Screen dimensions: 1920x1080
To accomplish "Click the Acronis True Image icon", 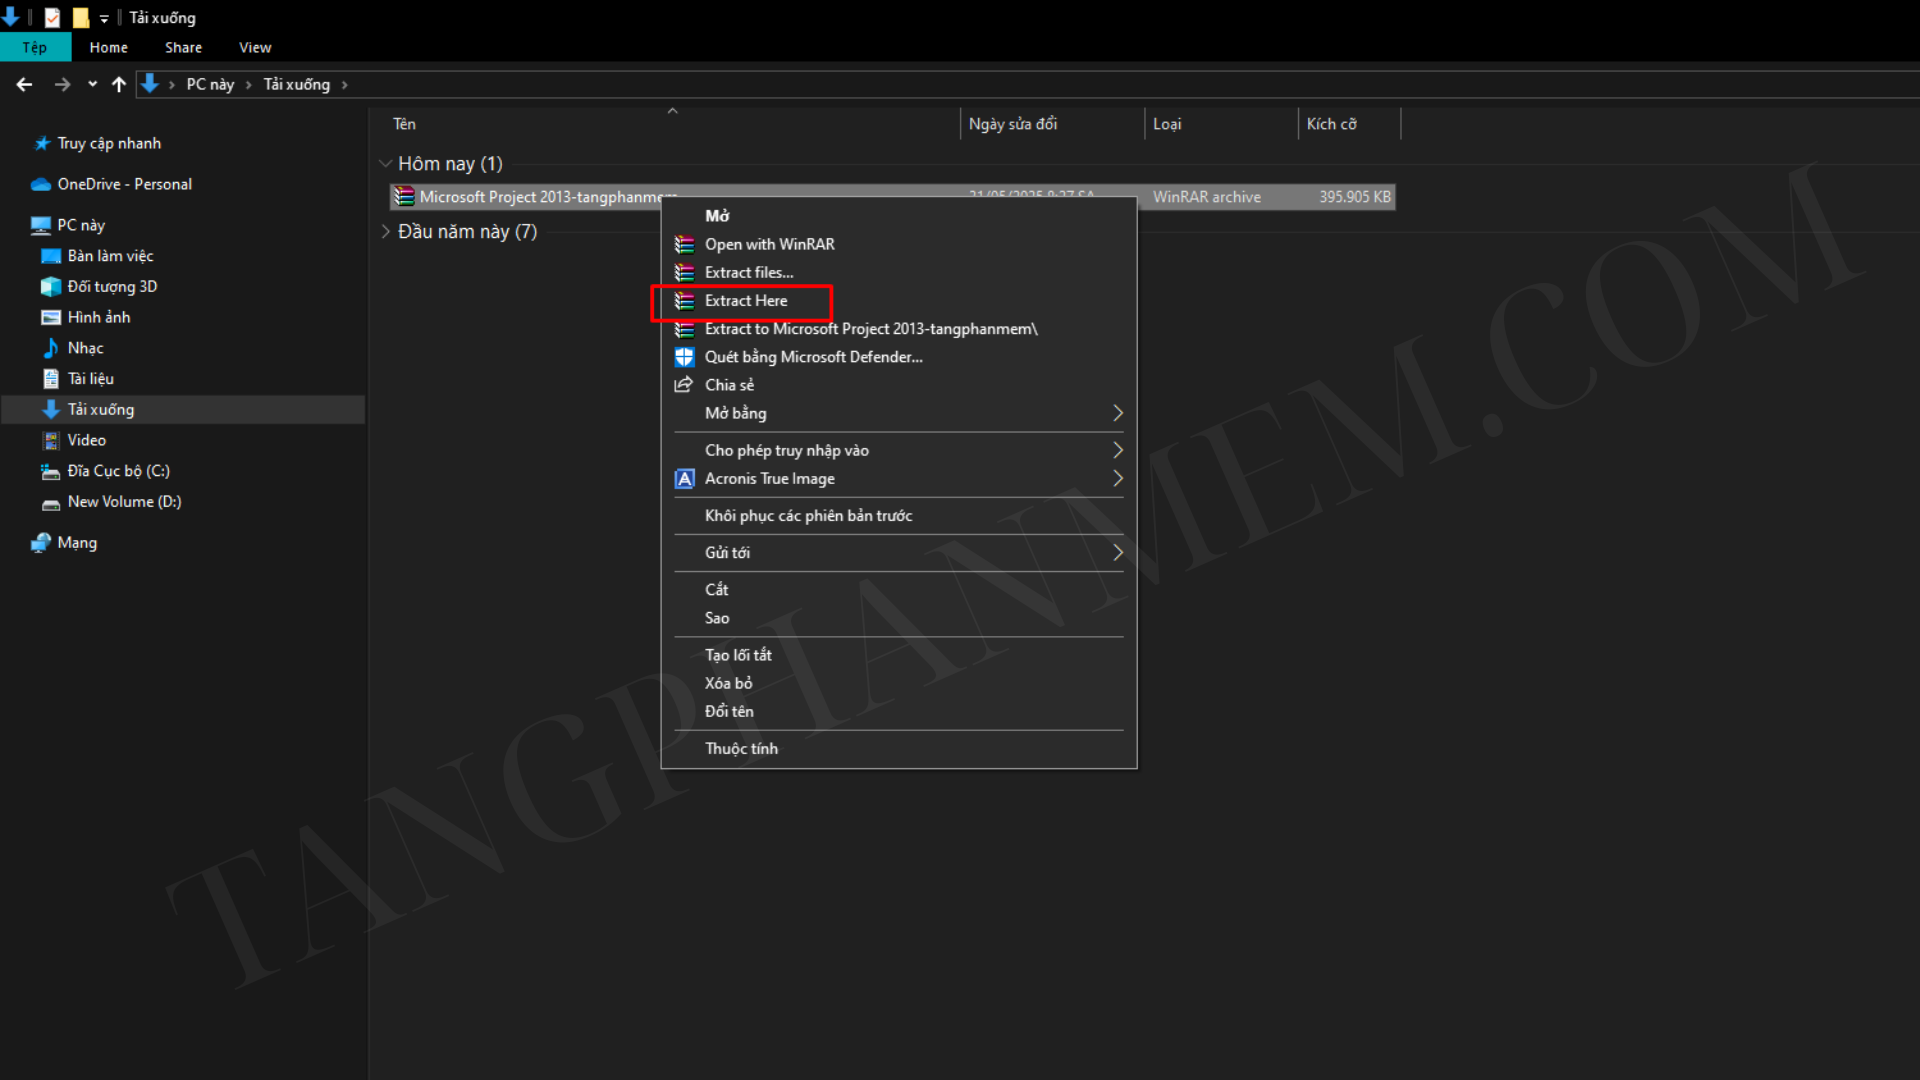I will tap(684, 479).
